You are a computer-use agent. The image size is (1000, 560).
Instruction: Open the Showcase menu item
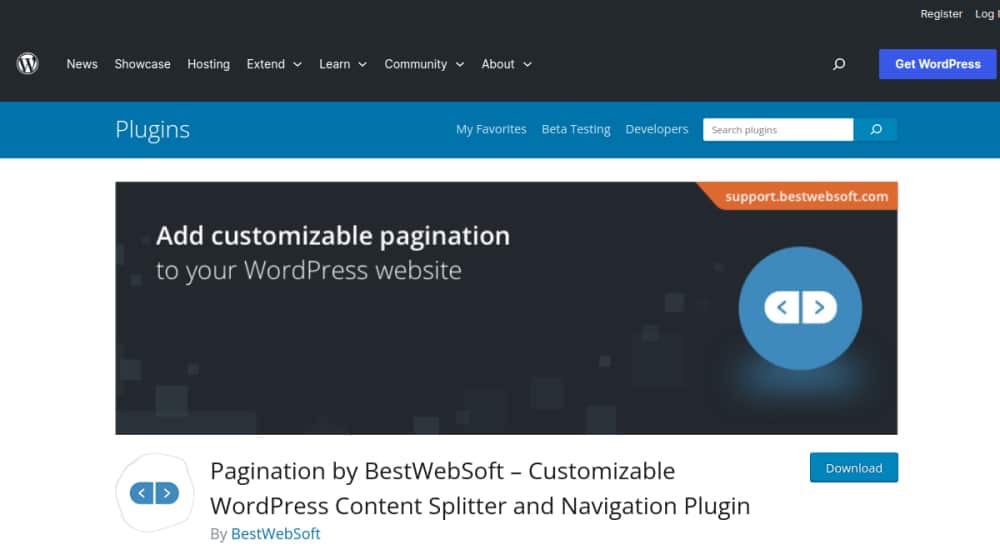click(x=142, y=64)
